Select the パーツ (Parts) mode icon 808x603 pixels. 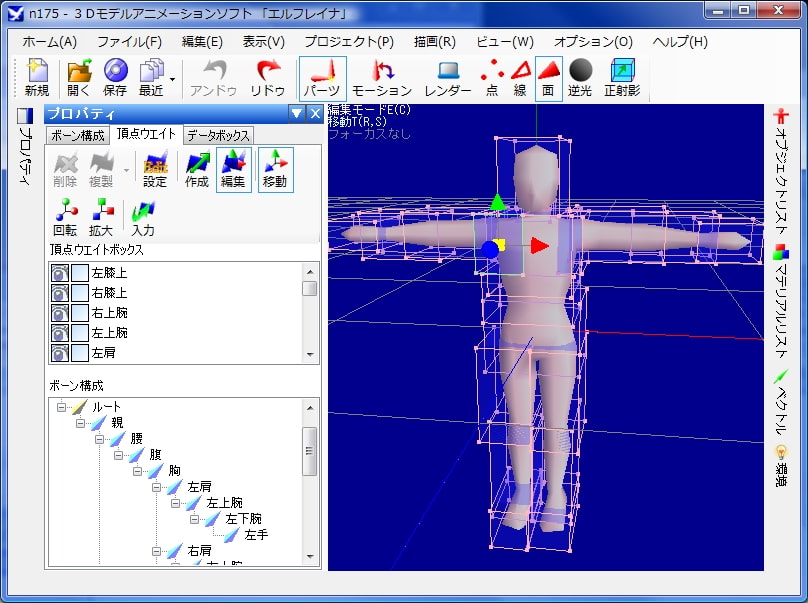322,78
